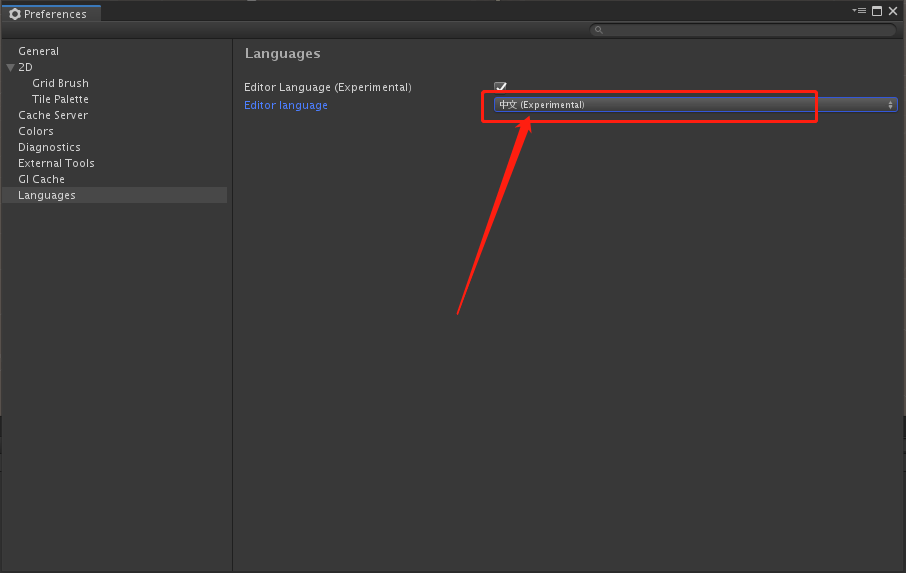The height and width of the screenshot is (573, 906).
Task: Open the Editor language dropdown
Action: point(695,105)
